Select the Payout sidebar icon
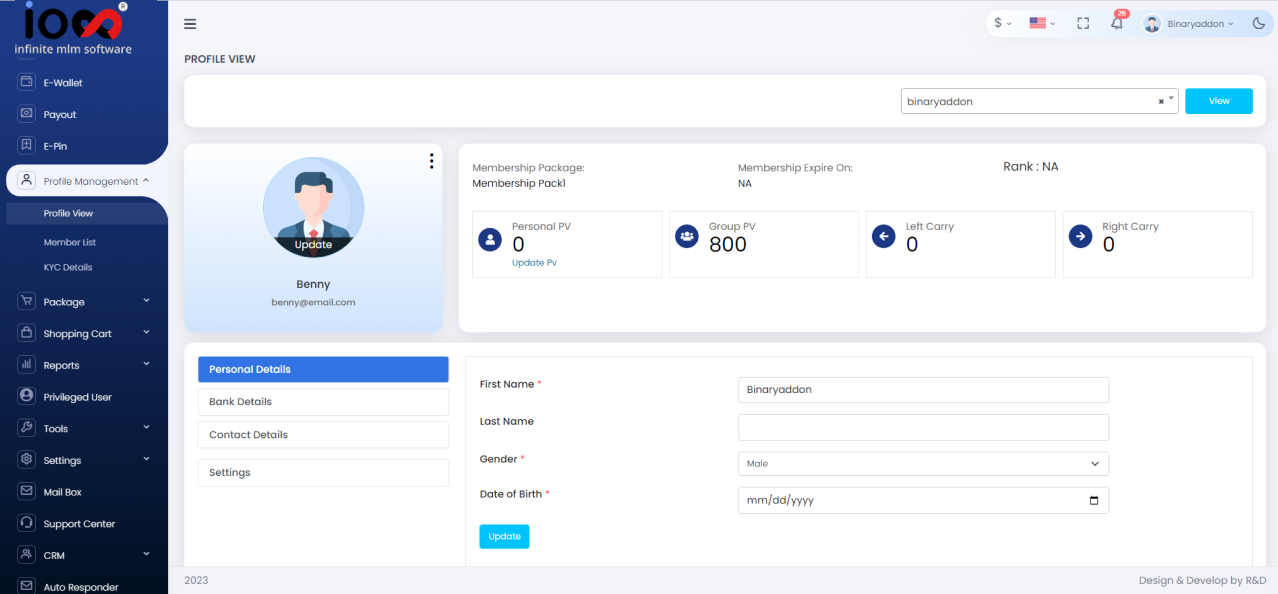Image resolution: width=1278 pixels, height=594 pixels. pyautogui.click(x=25, y=114)
